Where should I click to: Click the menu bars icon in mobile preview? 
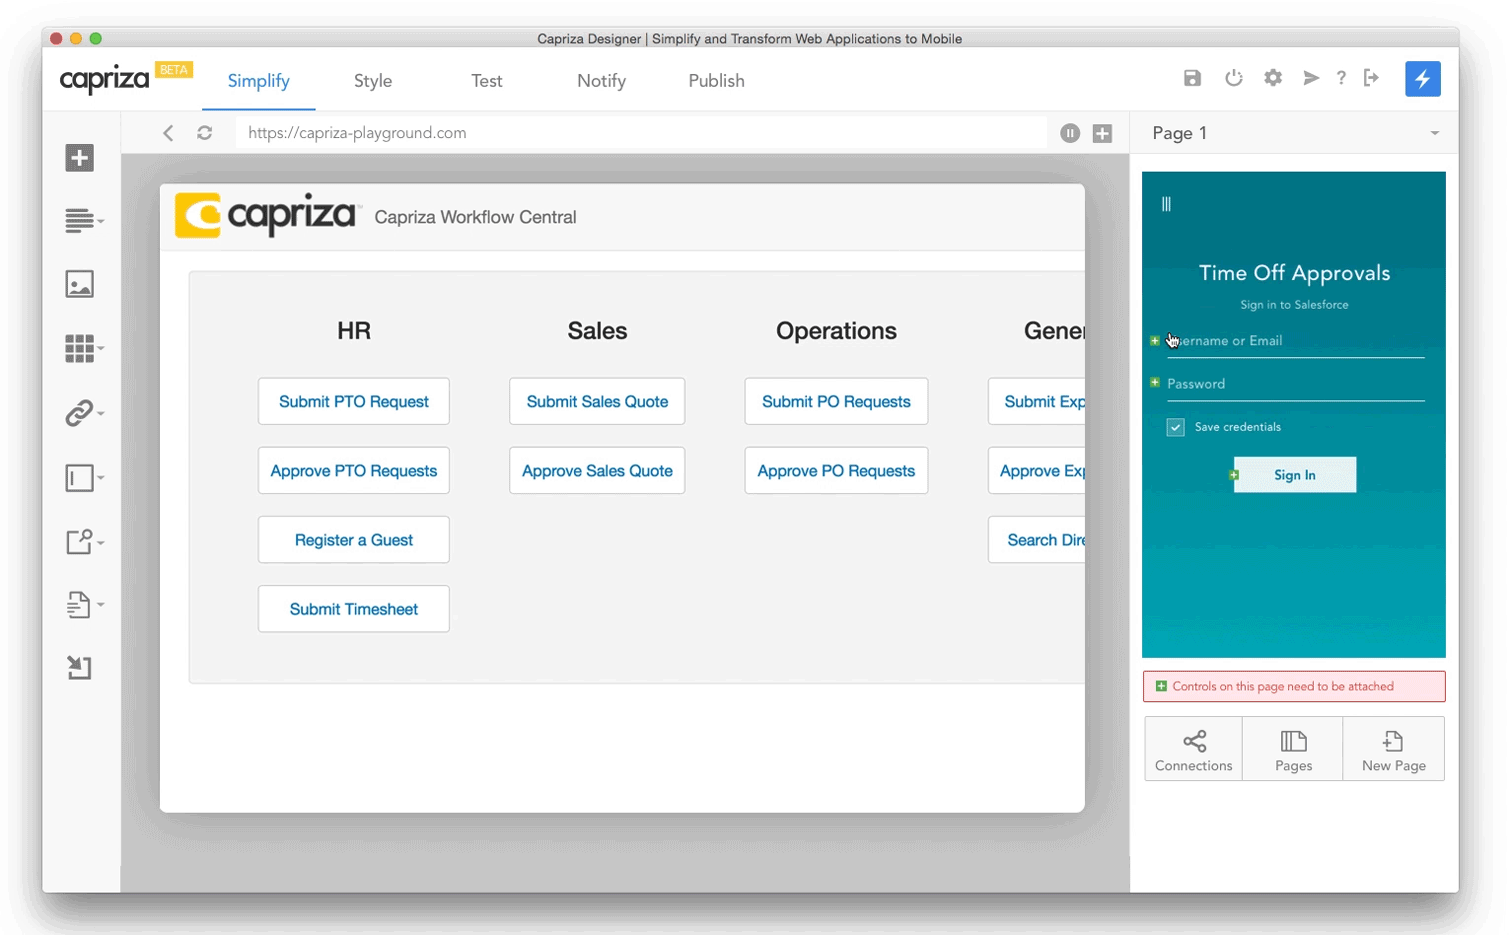tap(1166, 204)
